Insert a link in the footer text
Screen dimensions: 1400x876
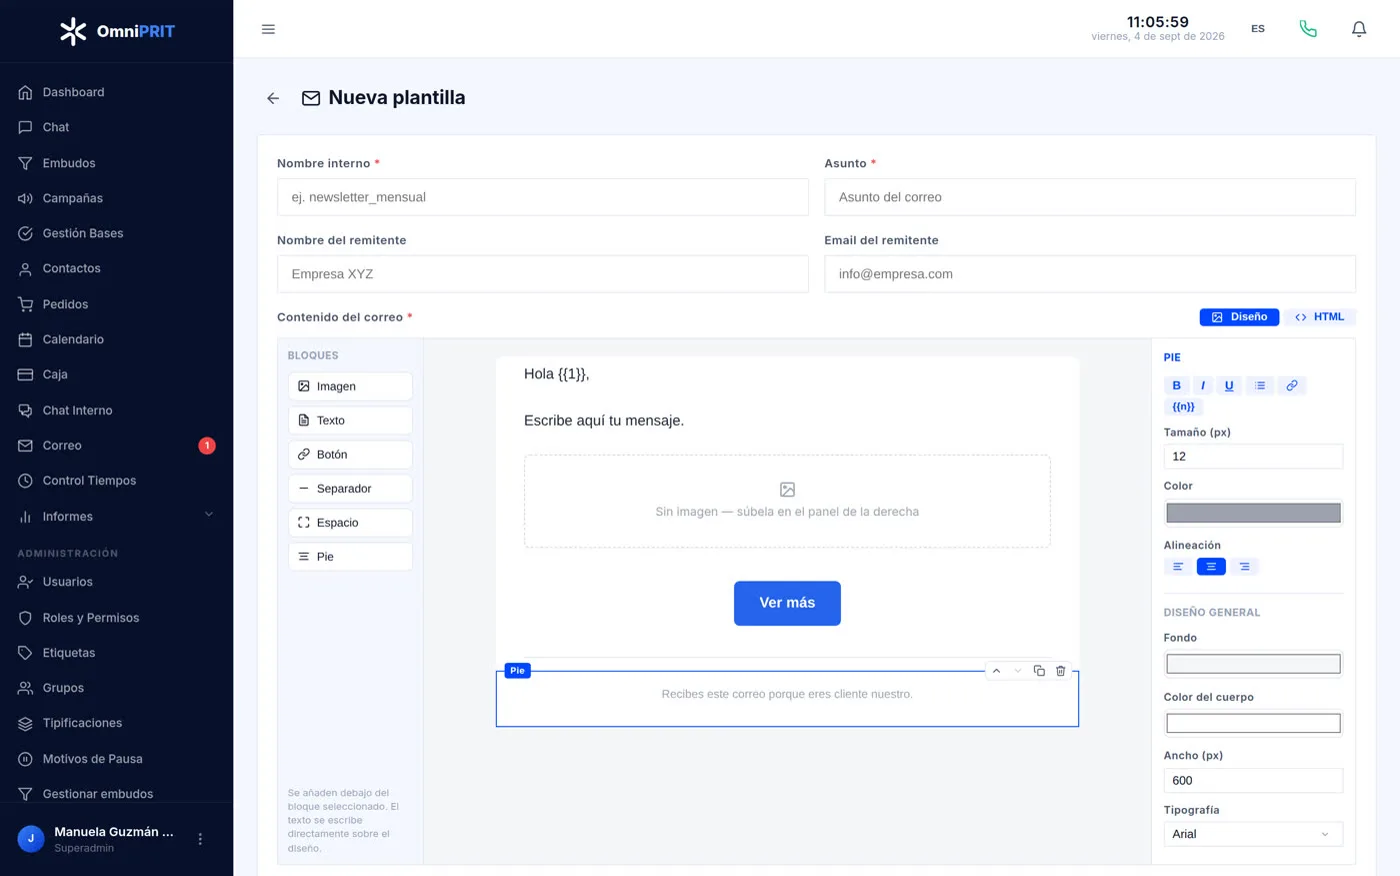[1292, 385]
